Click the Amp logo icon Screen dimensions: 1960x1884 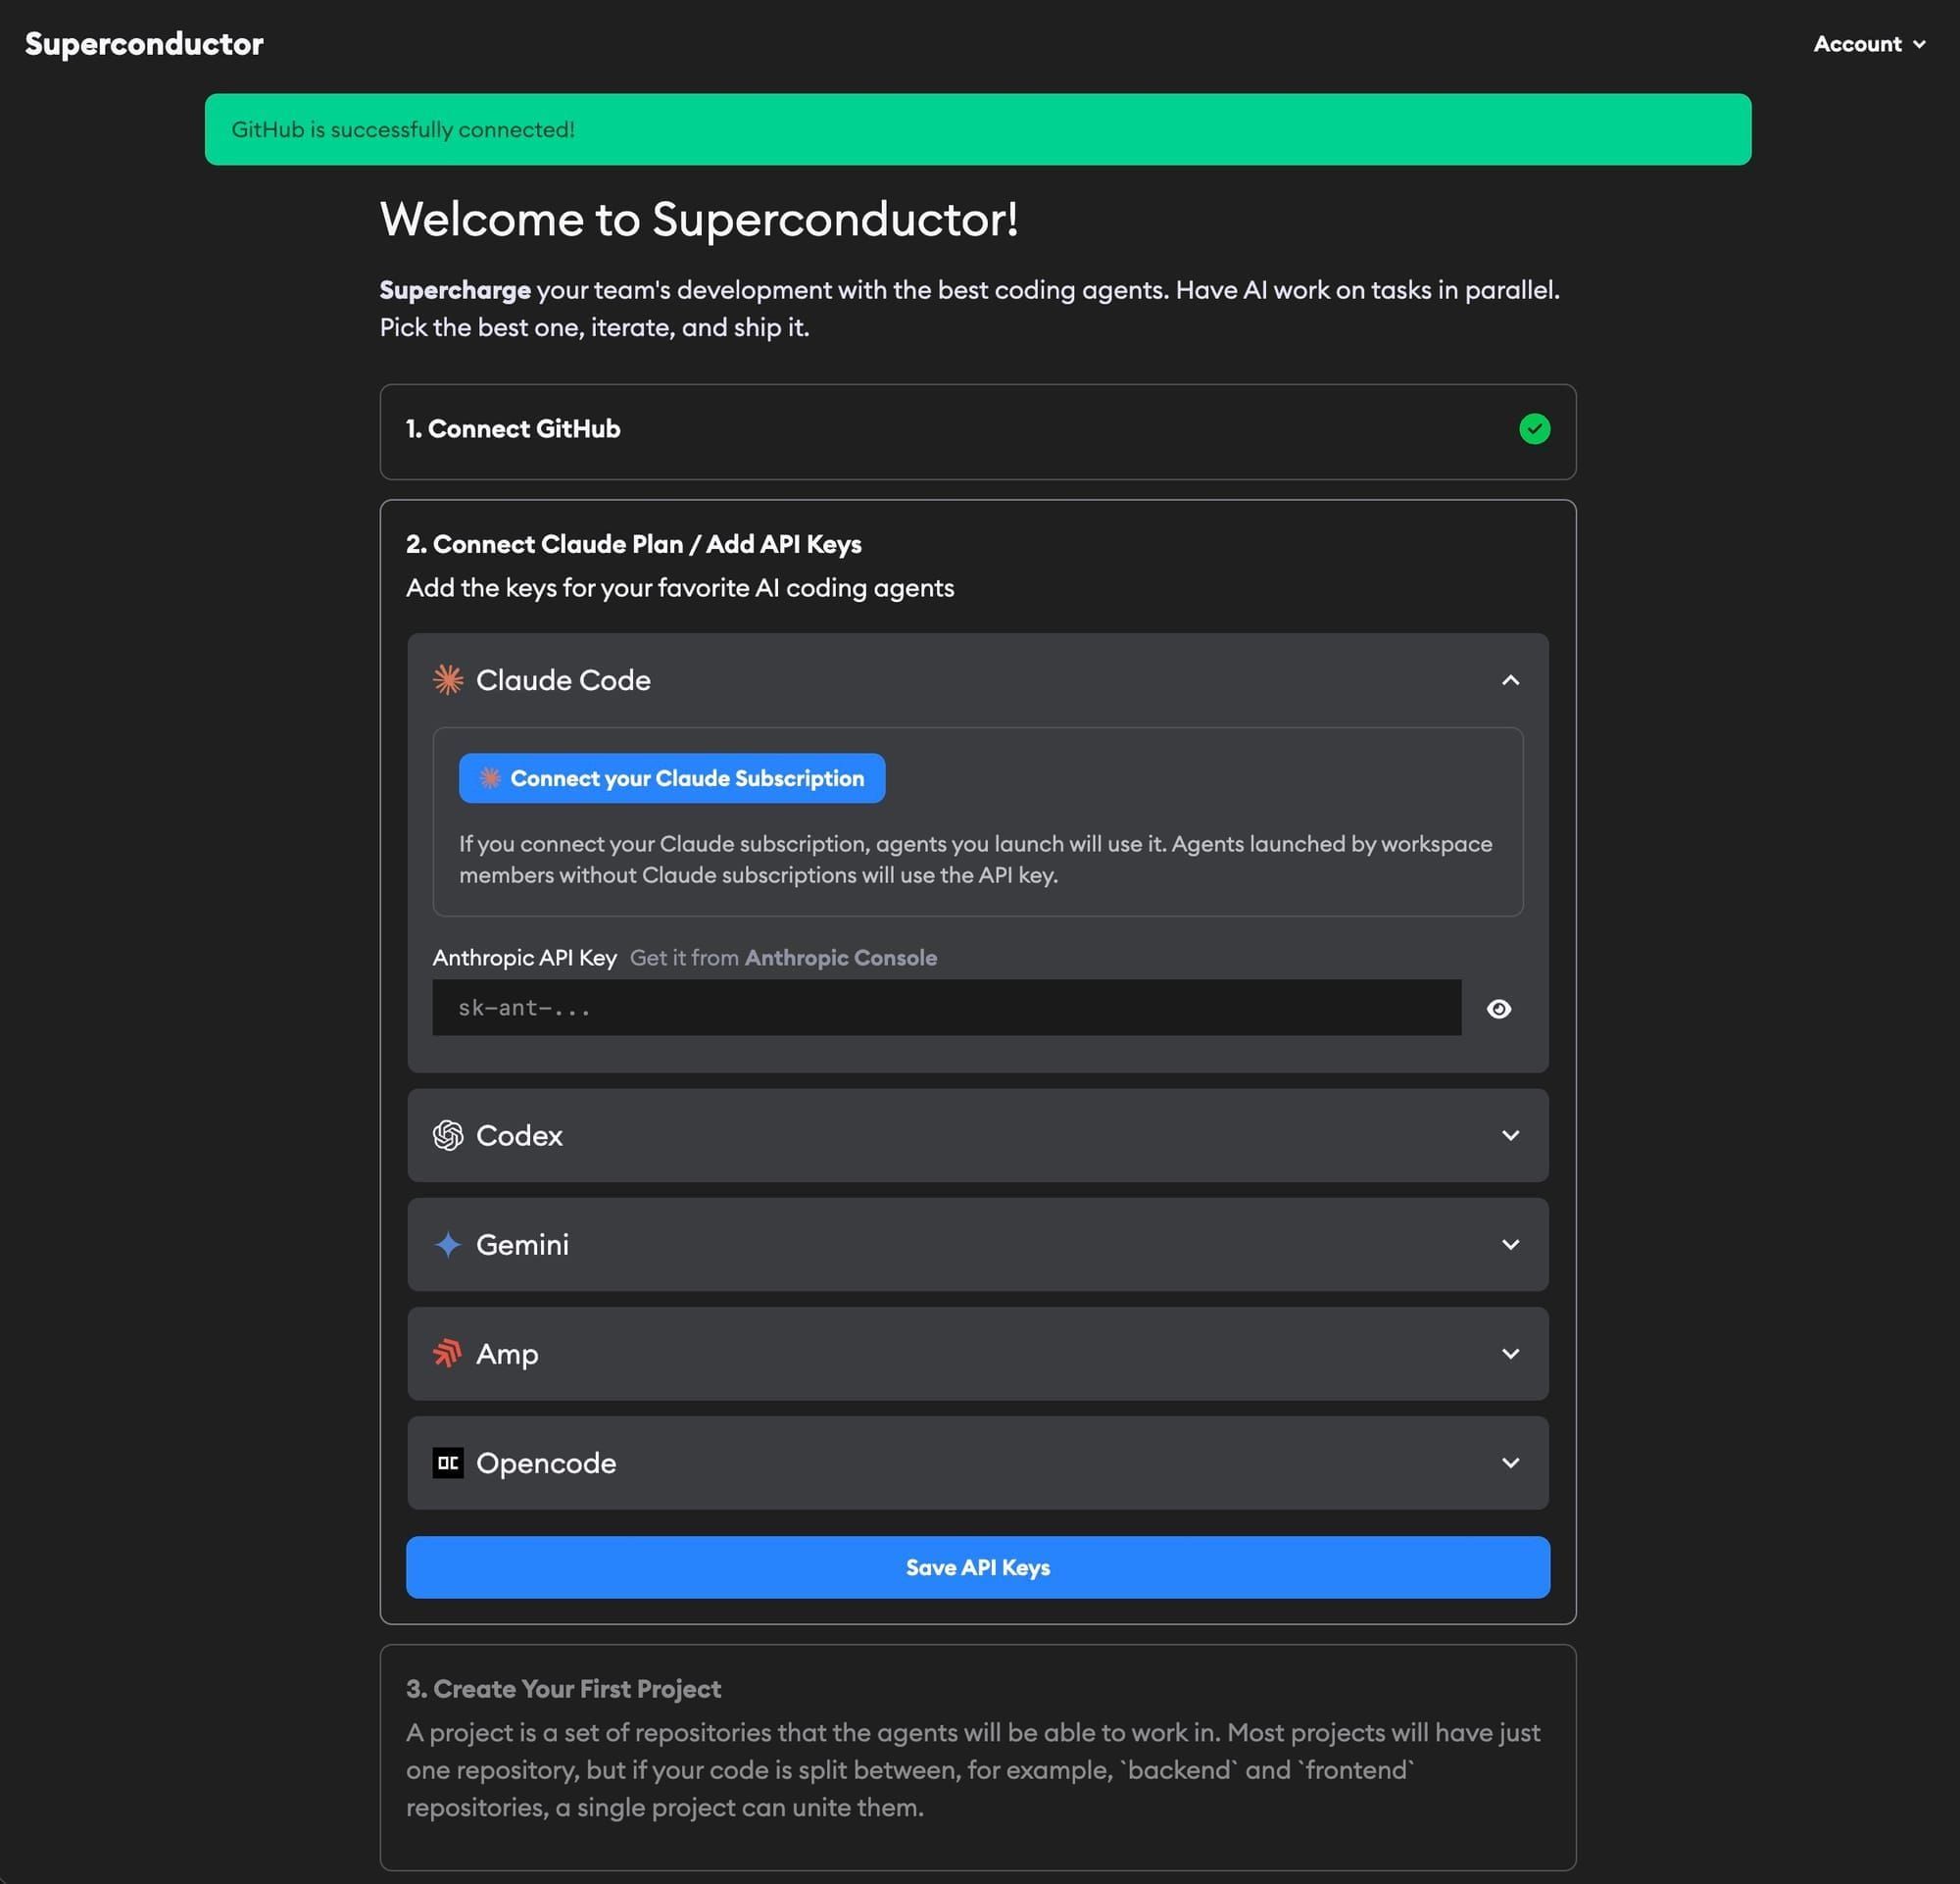coord(449,1354)
